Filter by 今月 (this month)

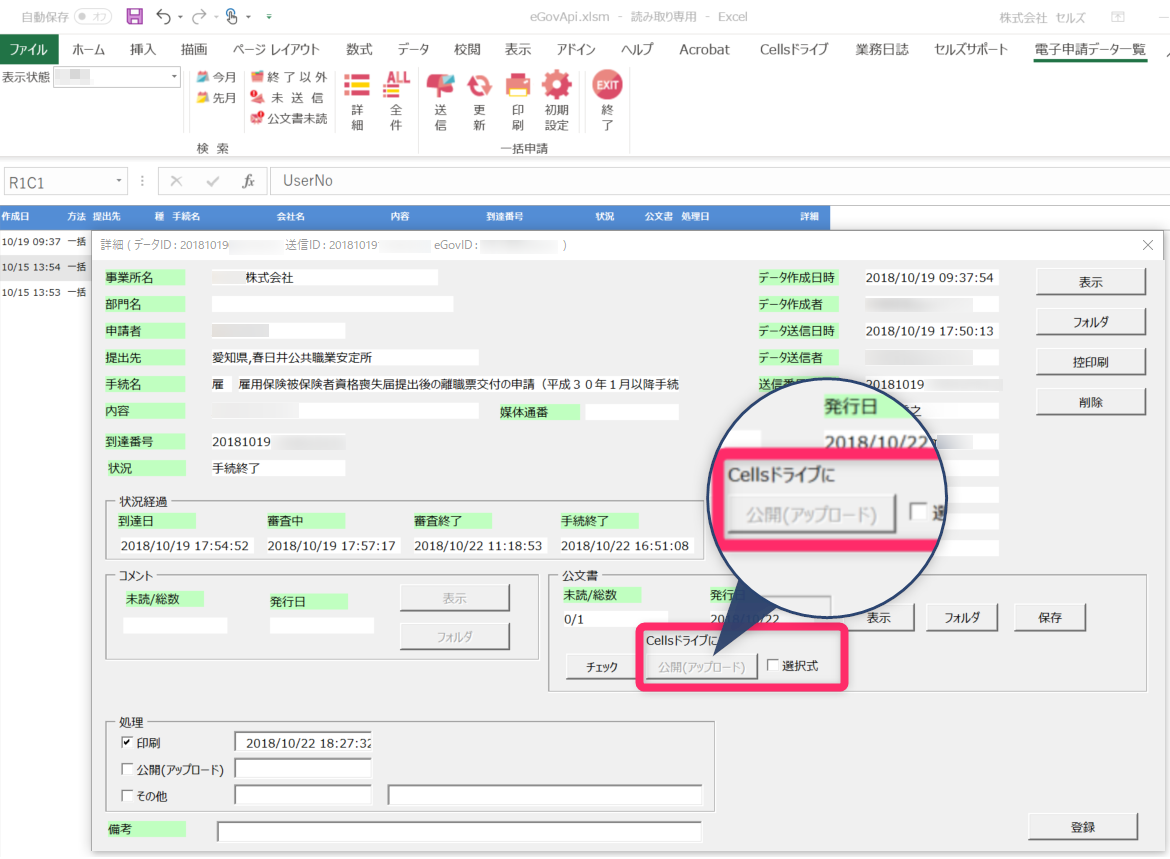216,77
